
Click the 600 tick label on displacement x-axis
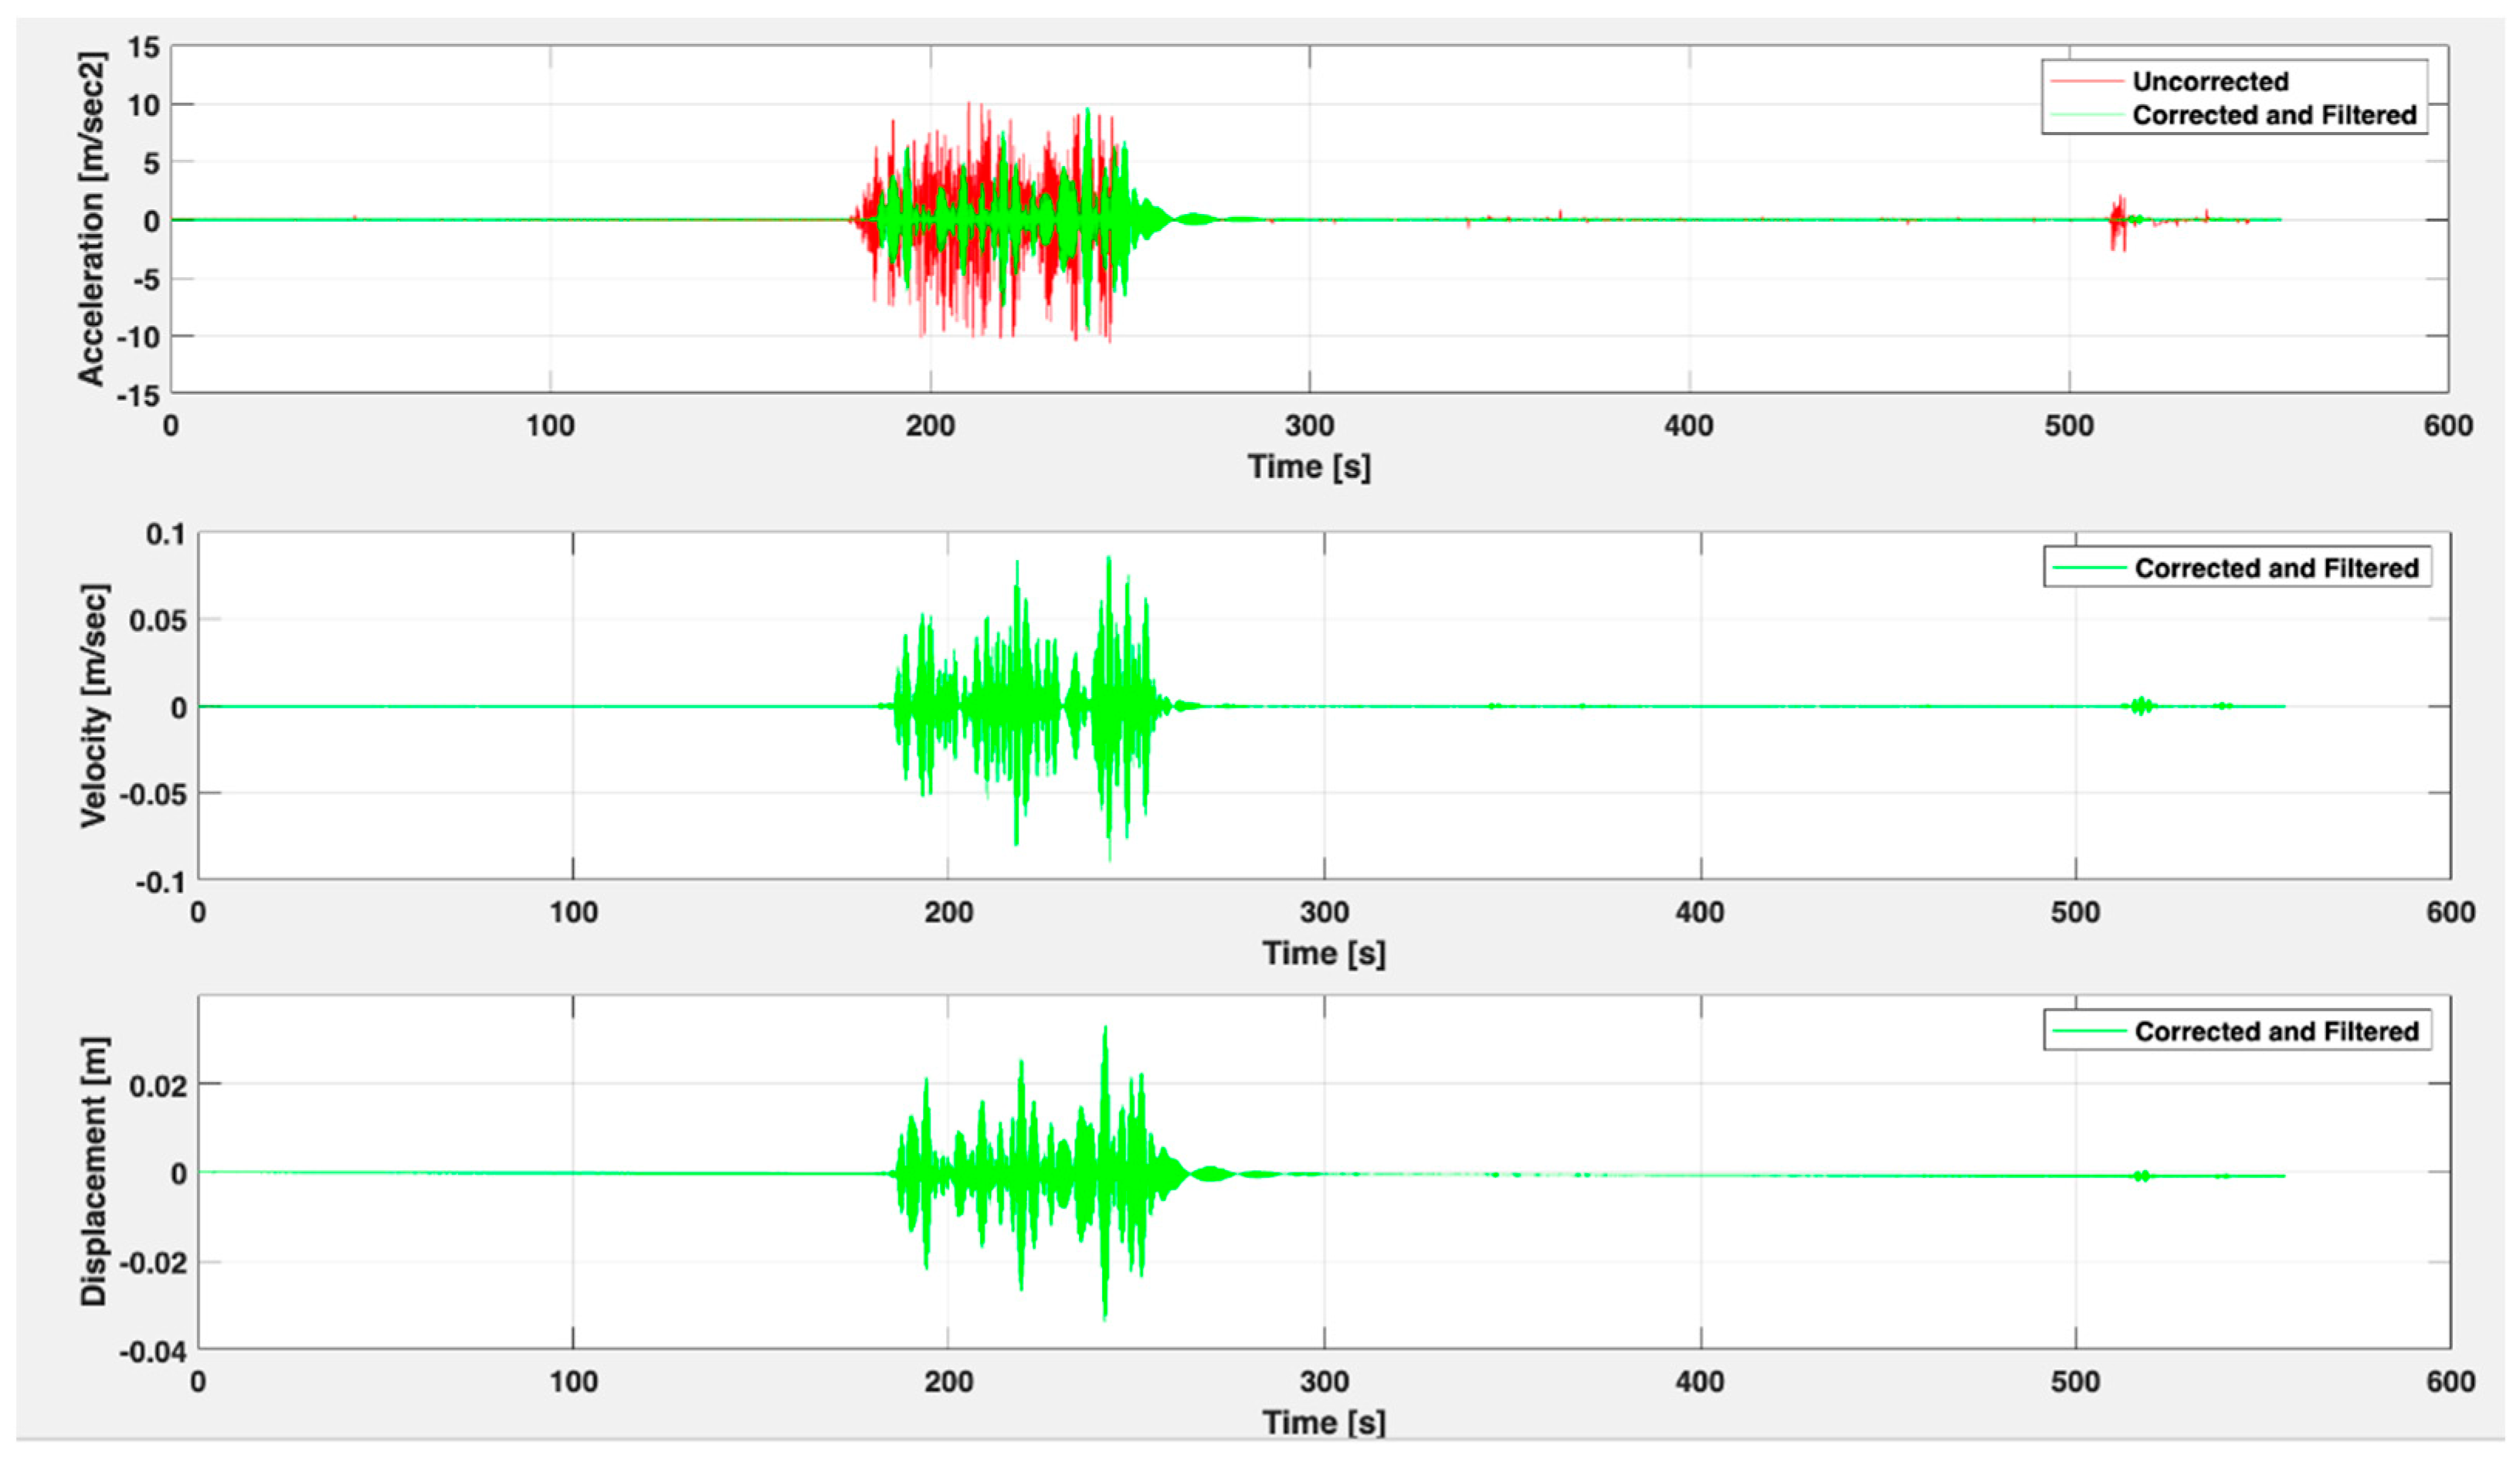[x=2450, y=1382]
